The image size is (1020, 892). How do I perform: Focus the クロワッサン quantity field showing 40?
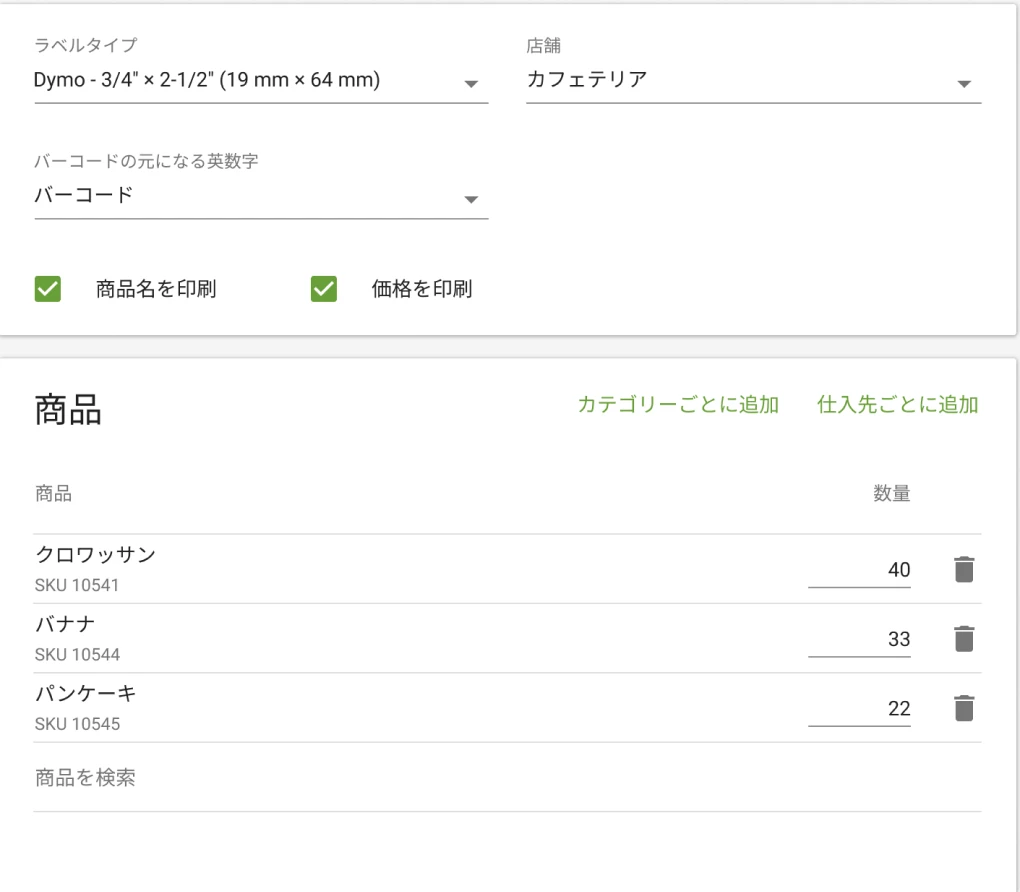pos(860,570)
